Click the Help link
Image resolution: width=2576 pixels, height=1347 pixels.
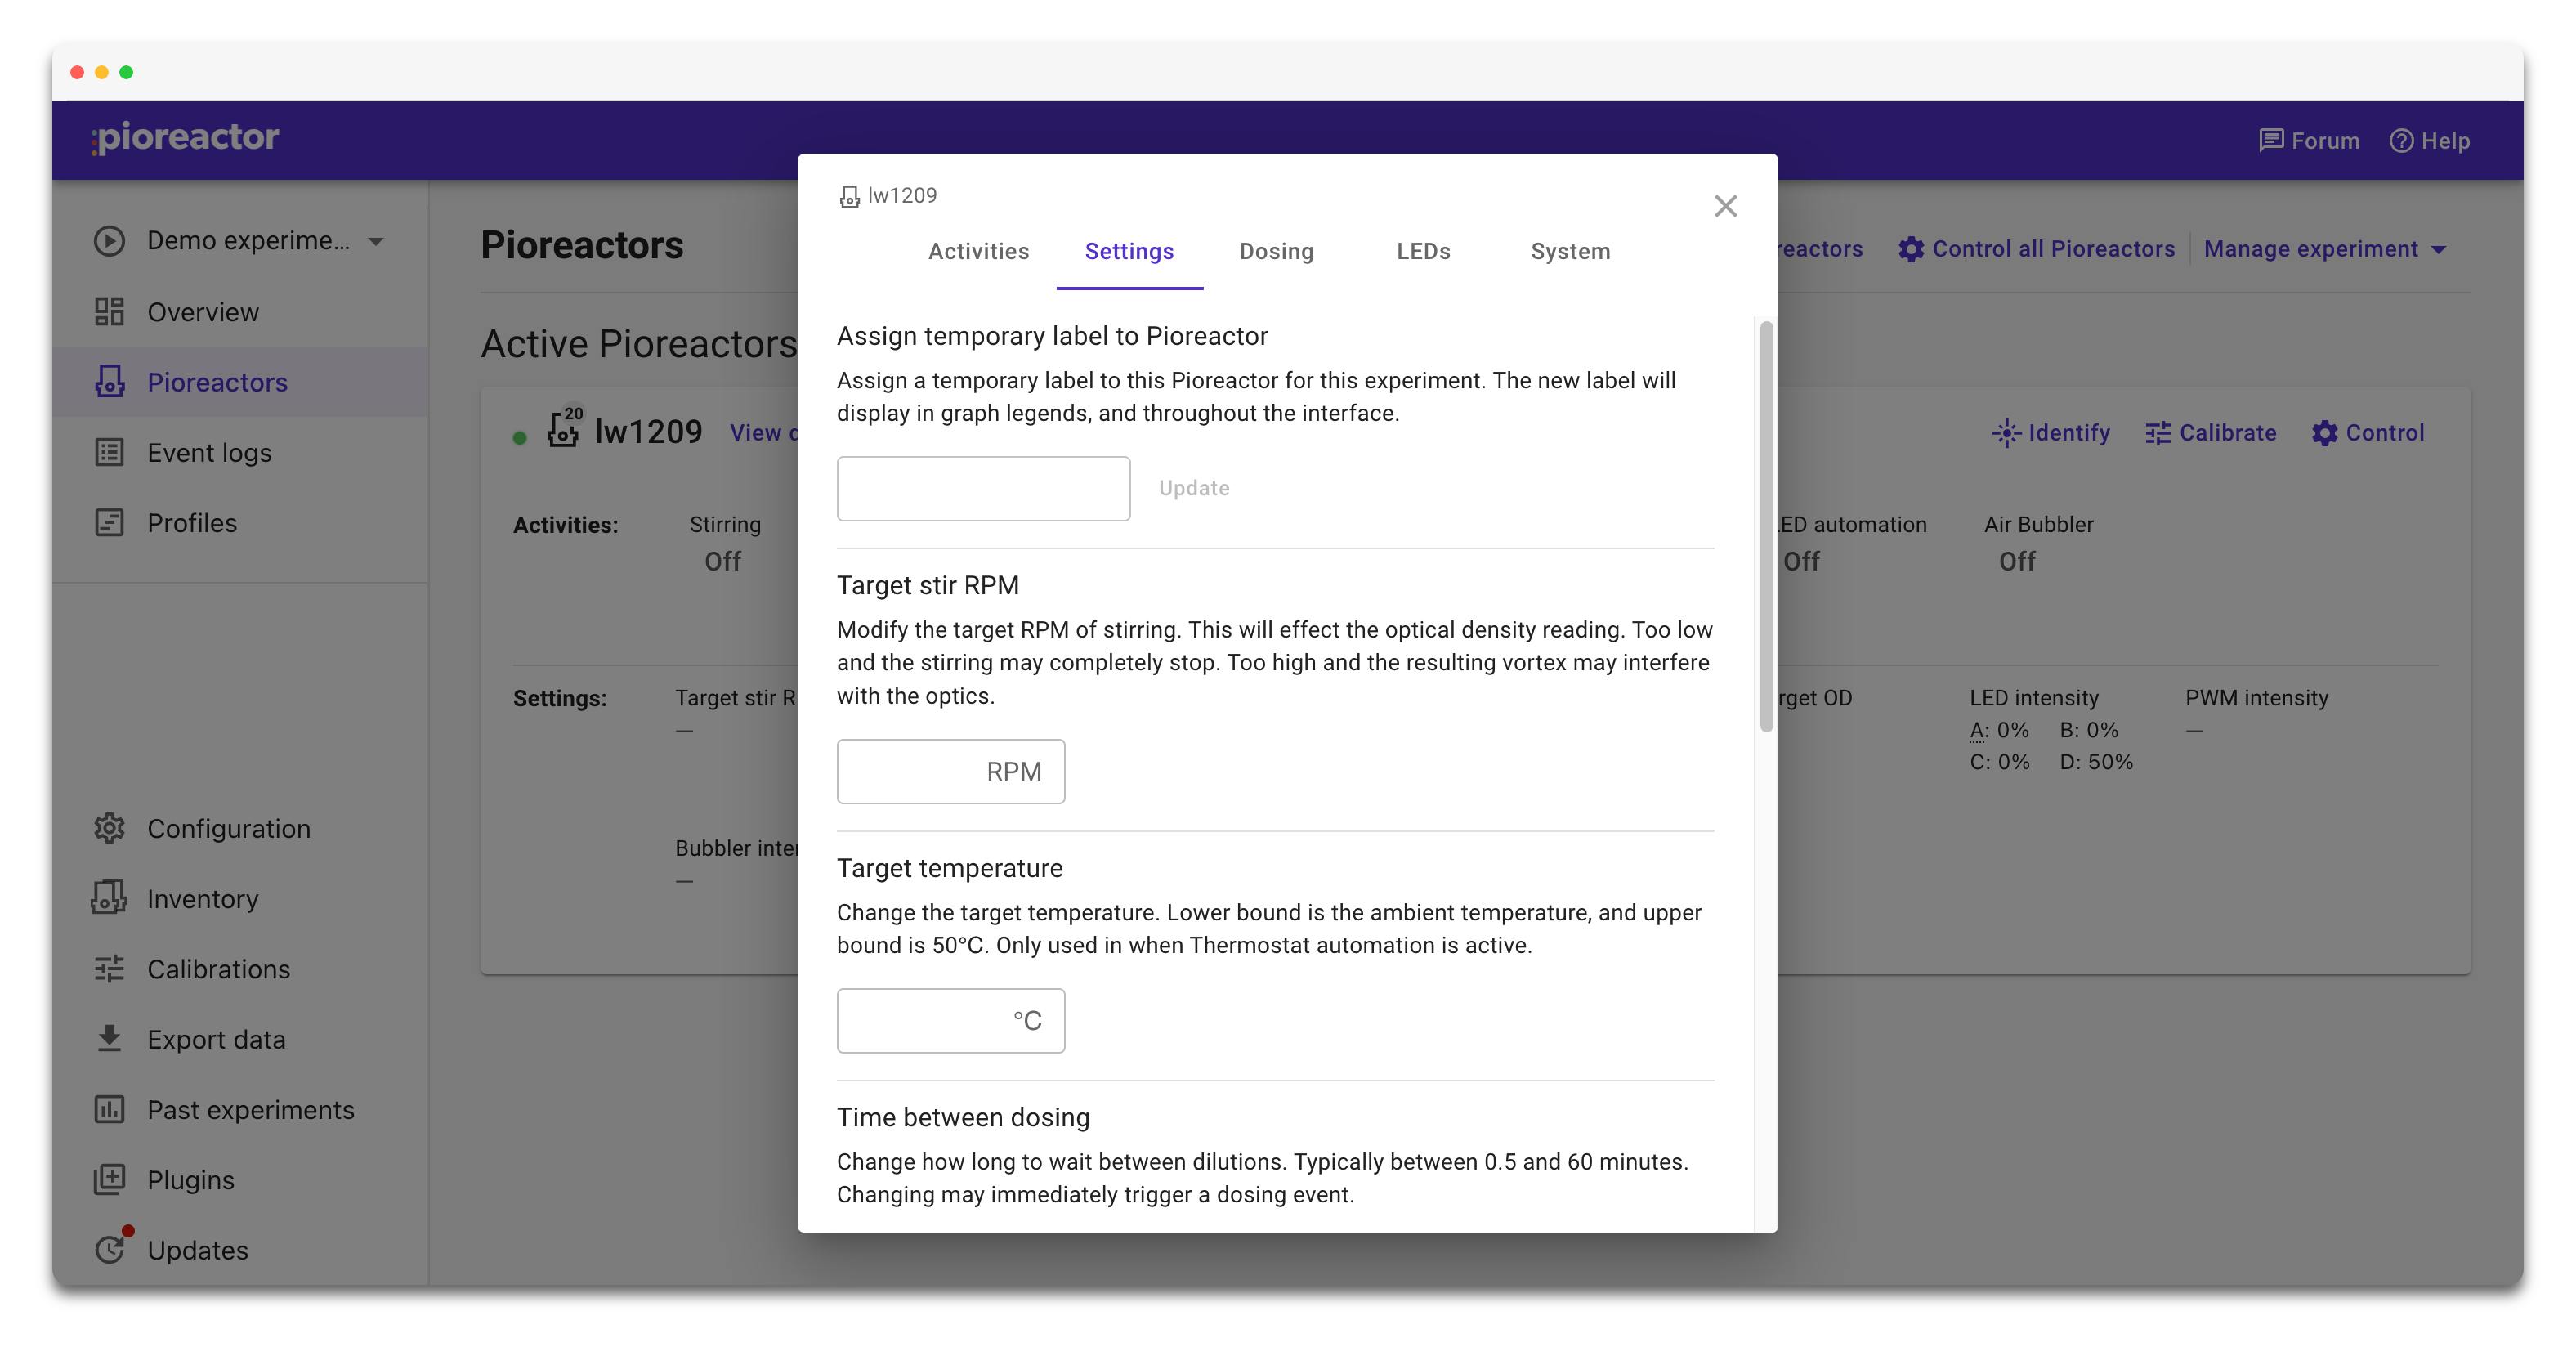point(2430,141)
